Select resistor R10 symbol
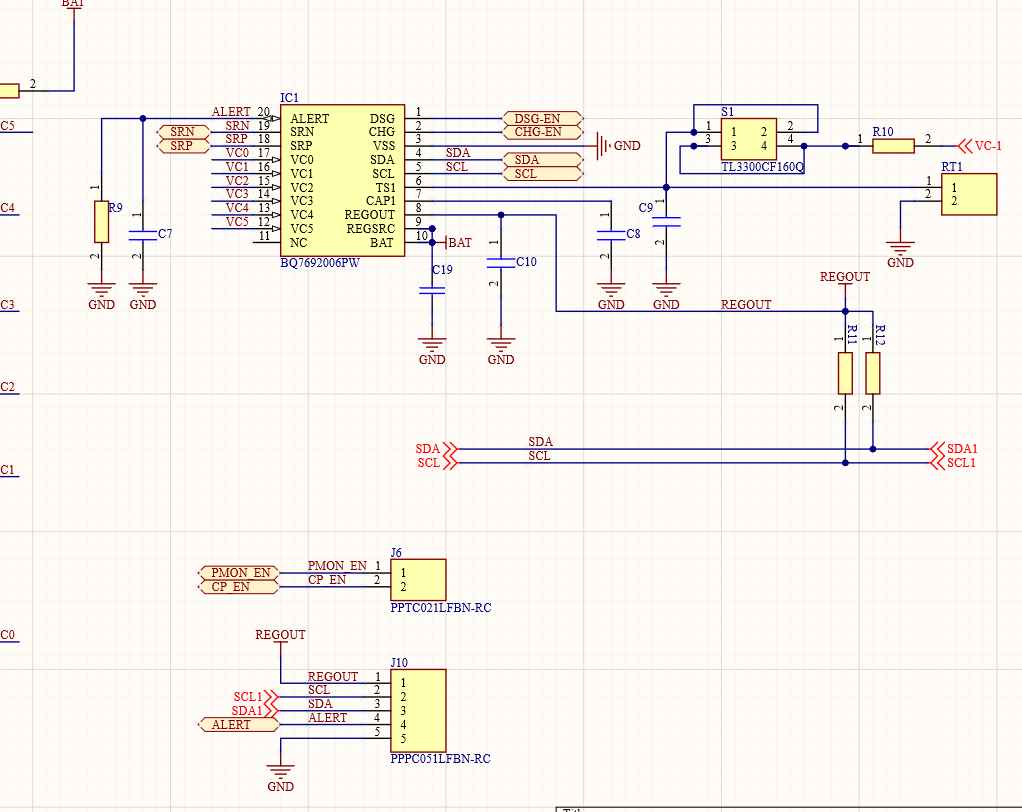The image size is (1022, 812). [x=893, y=146]
